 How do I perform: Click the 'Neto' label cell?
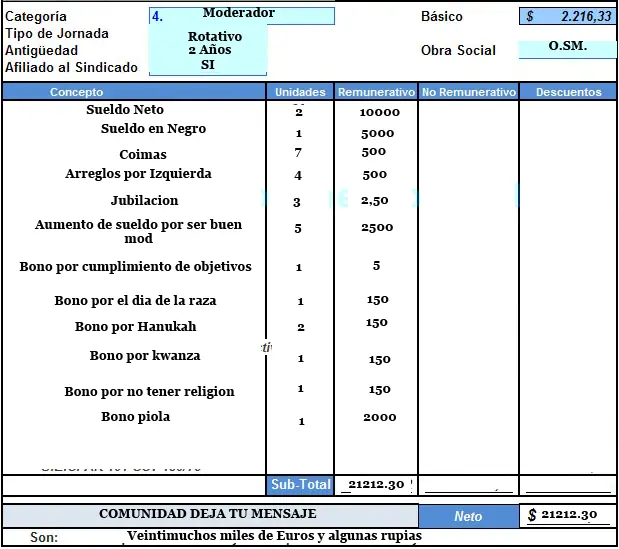469,516
